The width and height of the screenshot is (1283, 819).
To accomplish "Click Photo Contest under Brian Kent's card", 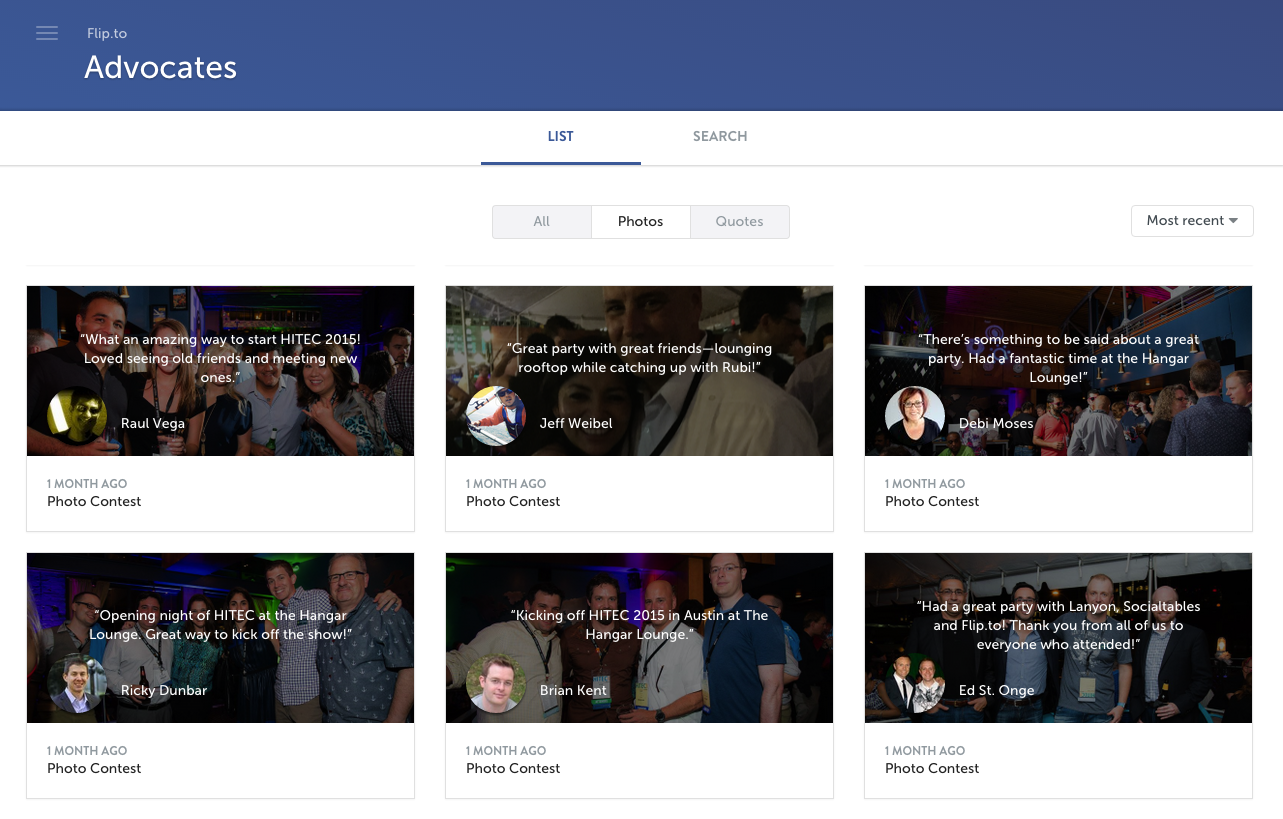I will 513,769.
